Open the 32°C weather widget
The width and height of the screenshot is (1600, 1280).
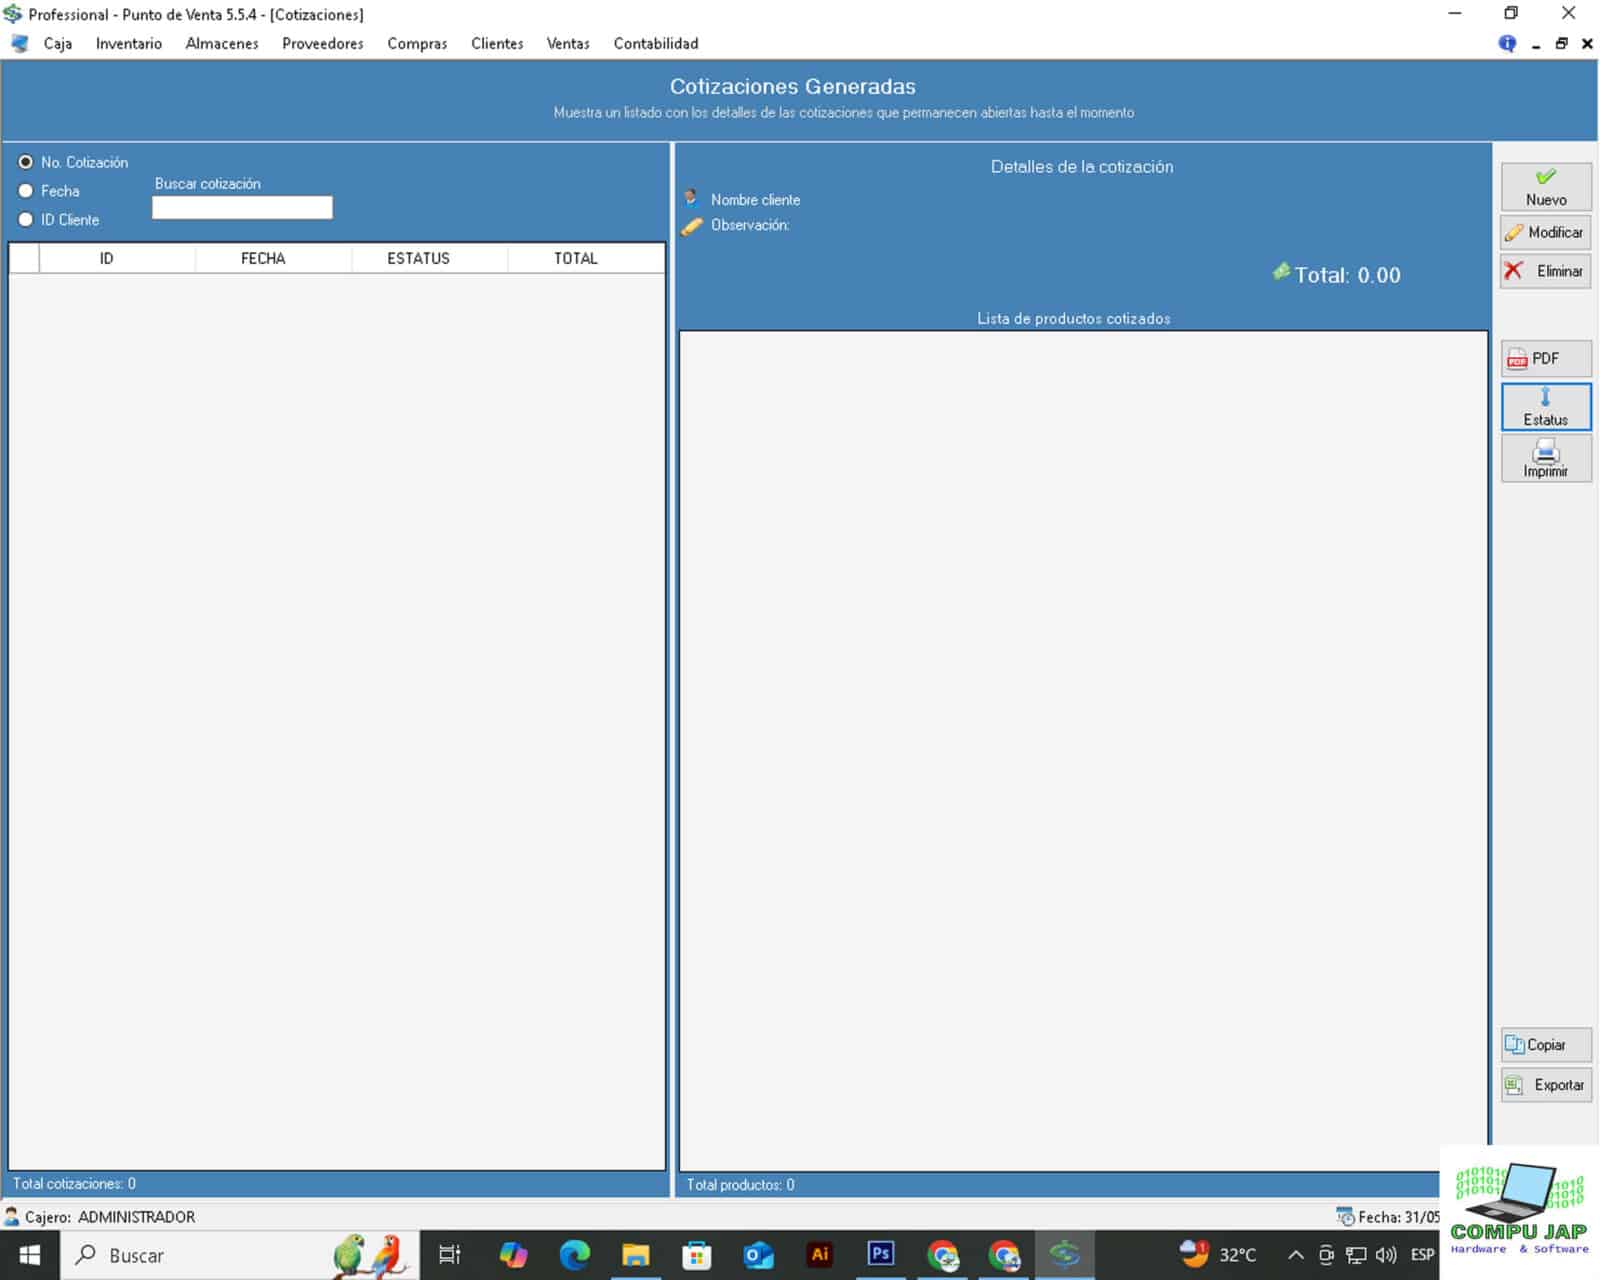click(x=1218, y=1255)
